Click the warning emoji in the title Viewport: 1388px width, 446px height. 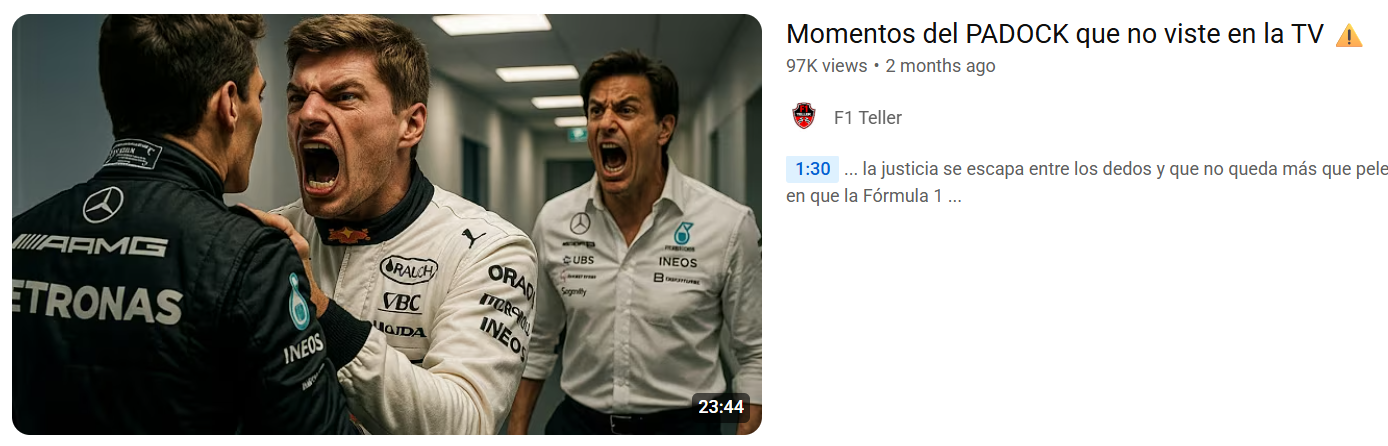1349,36
